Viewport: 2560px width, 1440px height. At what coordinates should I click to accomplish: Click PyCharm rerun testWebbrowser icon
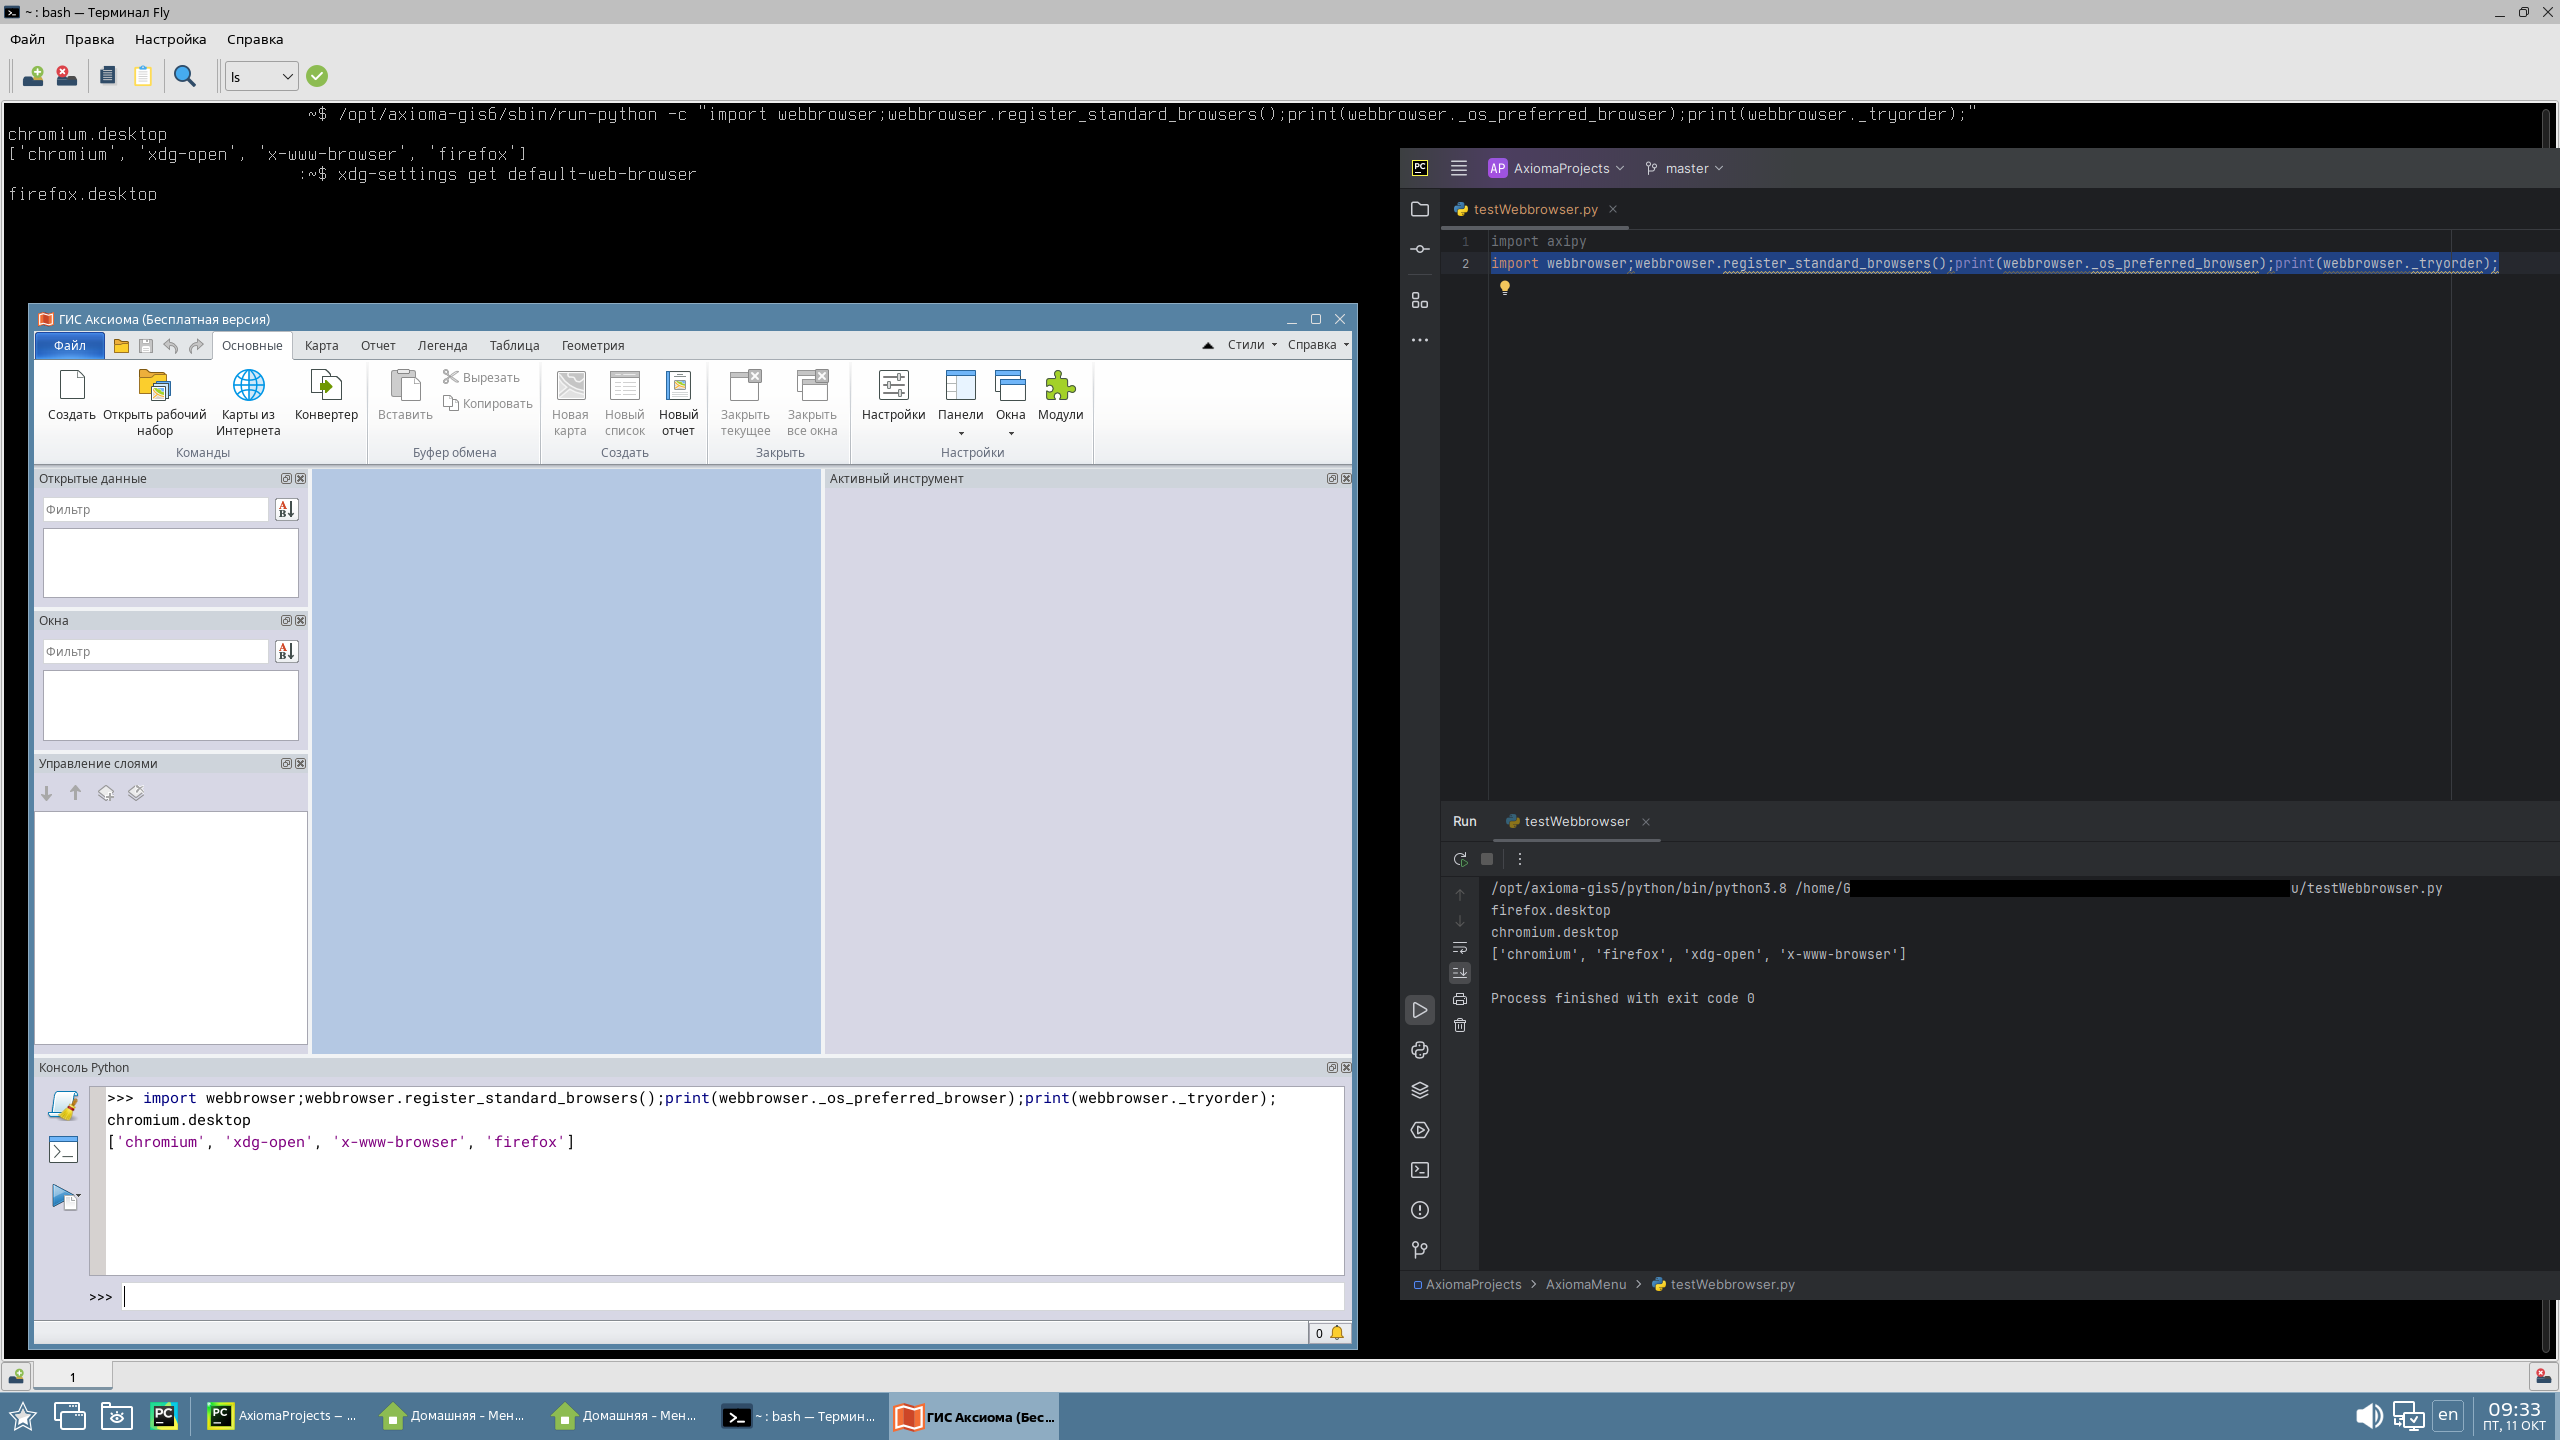click(x=1460, y=859)
